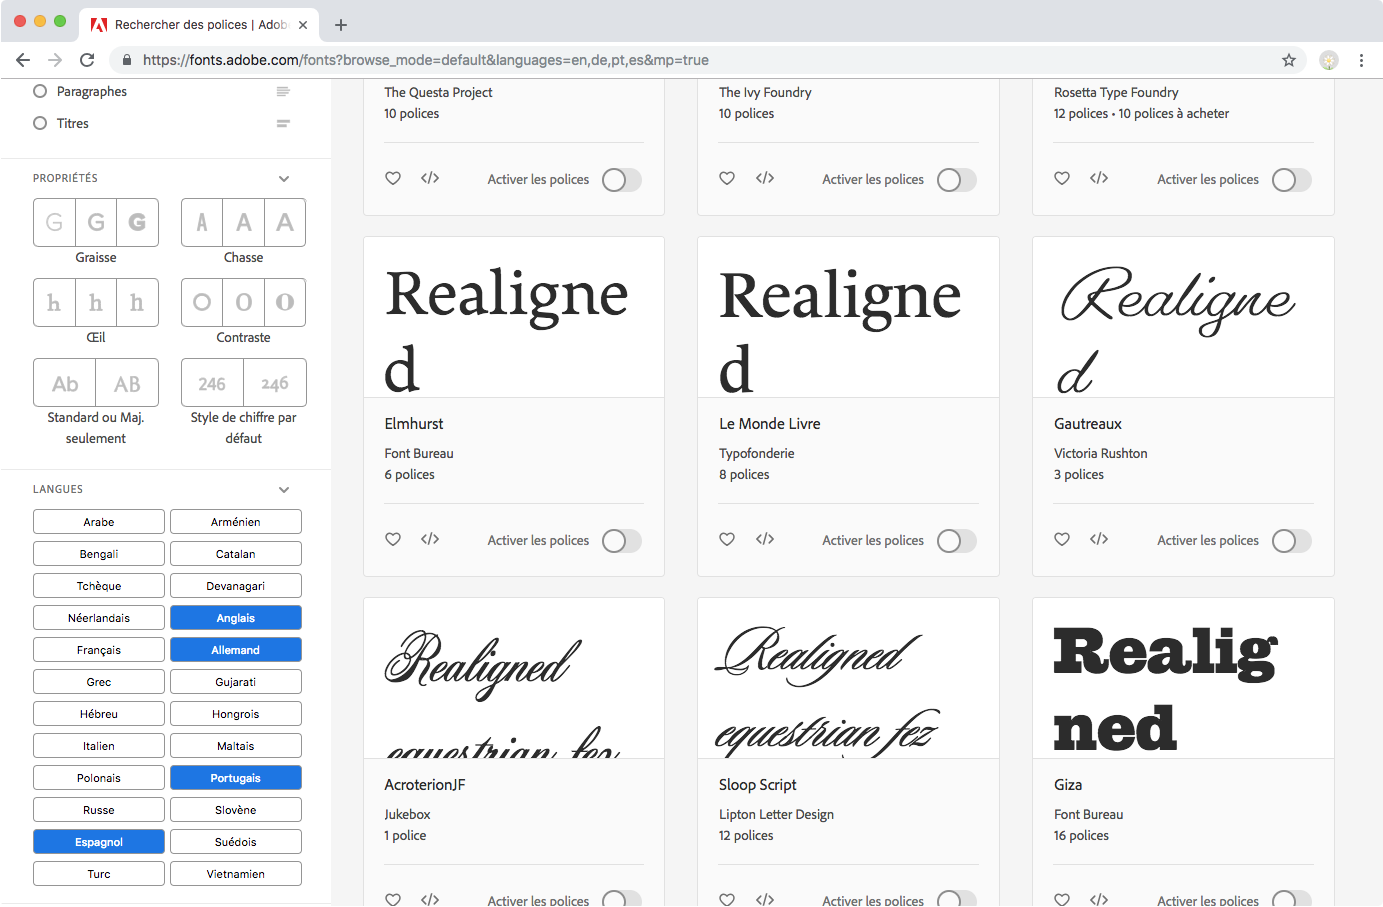1383x907 pixels.
Task: Pick high contrast in Contraste filter
Action: pos(285,302)
